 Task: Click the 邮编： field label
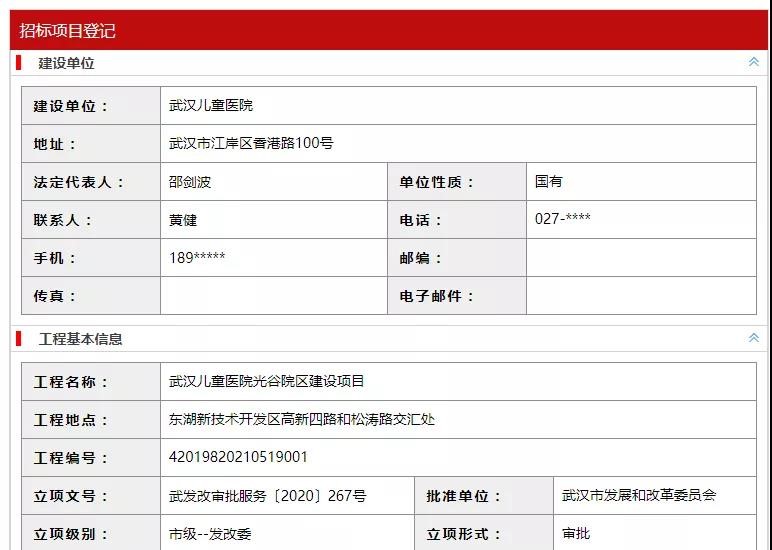[x=421, y=258]
